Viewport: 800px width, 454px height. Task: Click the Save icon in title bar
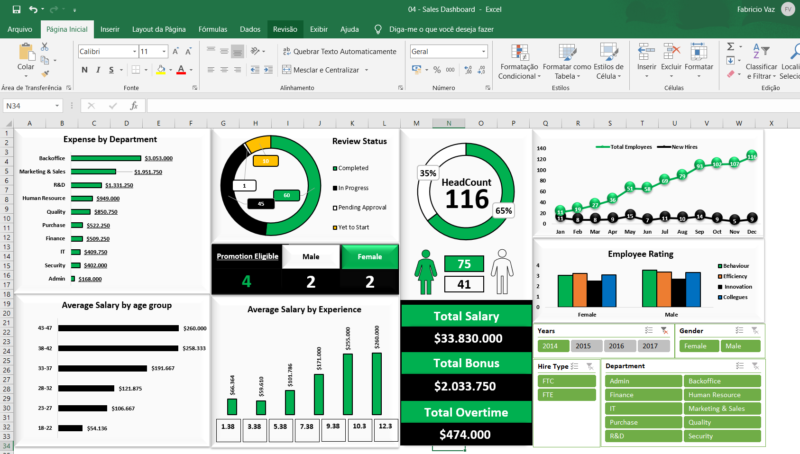pyautogui.click(x=16, y=9)
